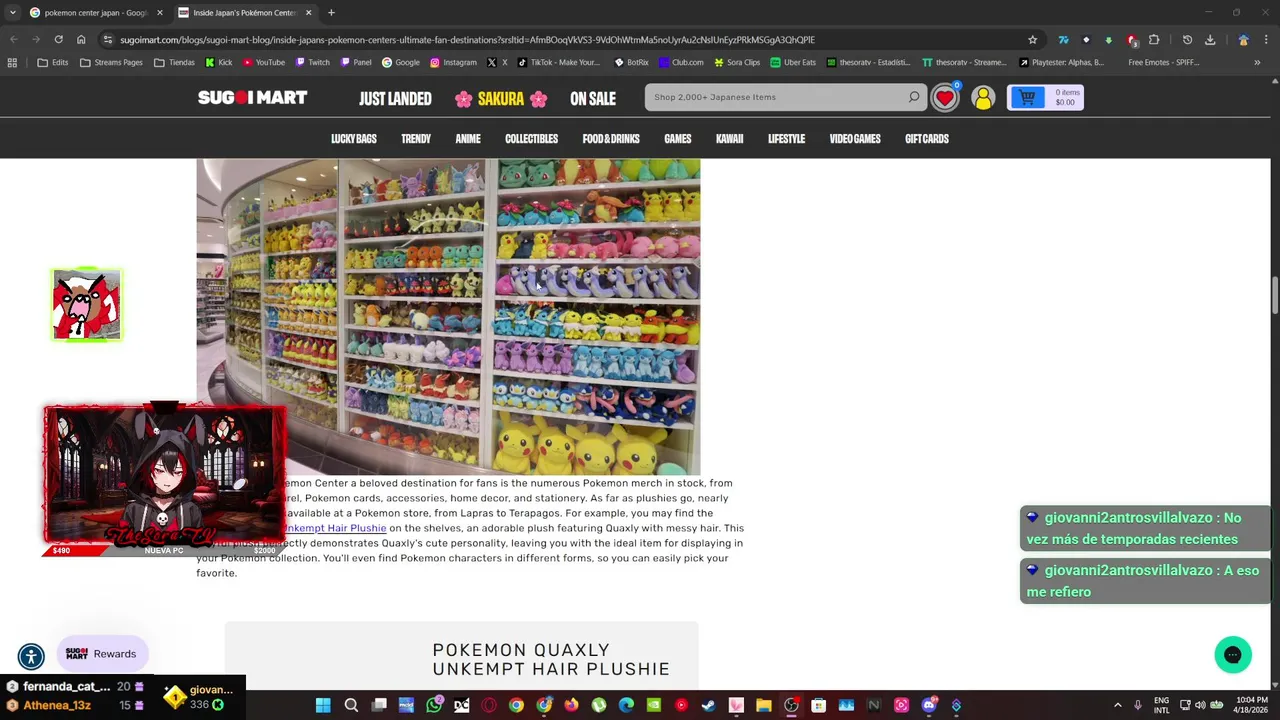This screenshot has height=720, width=1280.
Task: Click the Sugoi Mart logo
Action: [x=252, y=97]
